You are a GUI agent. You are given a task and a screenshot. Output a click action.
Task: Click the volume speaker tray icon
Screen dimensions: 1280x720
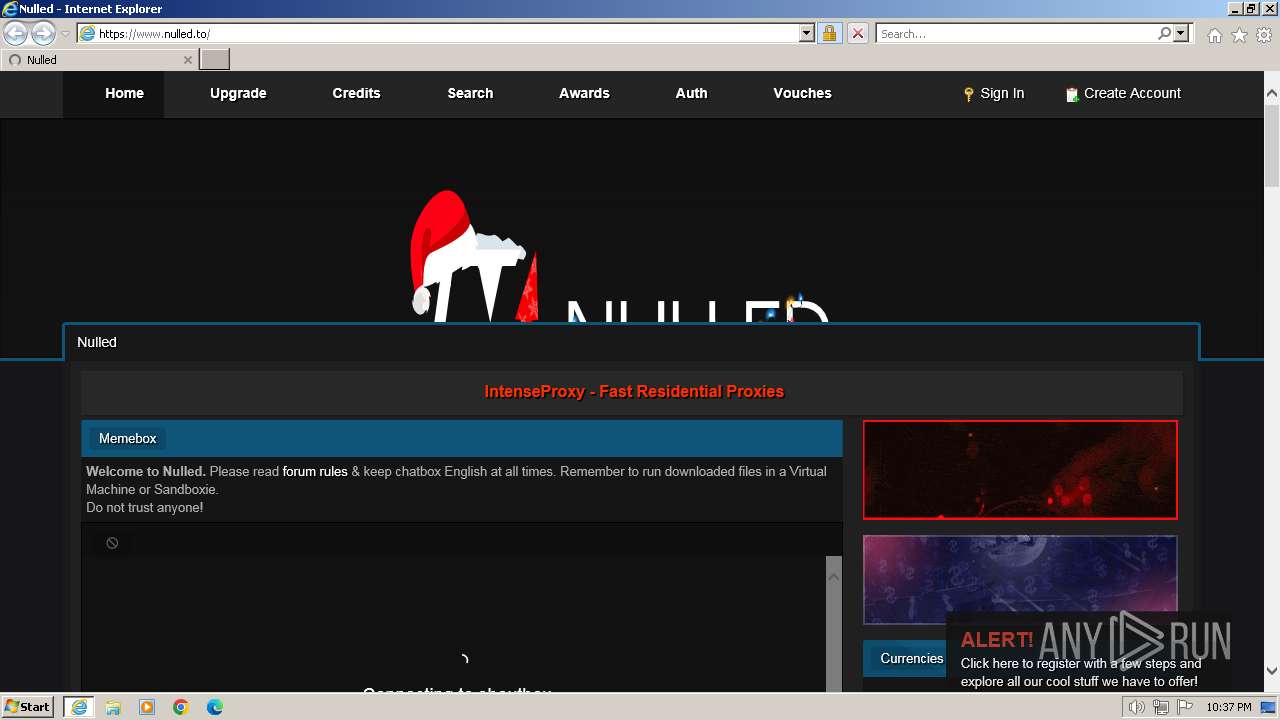(x=1136, y=707)
